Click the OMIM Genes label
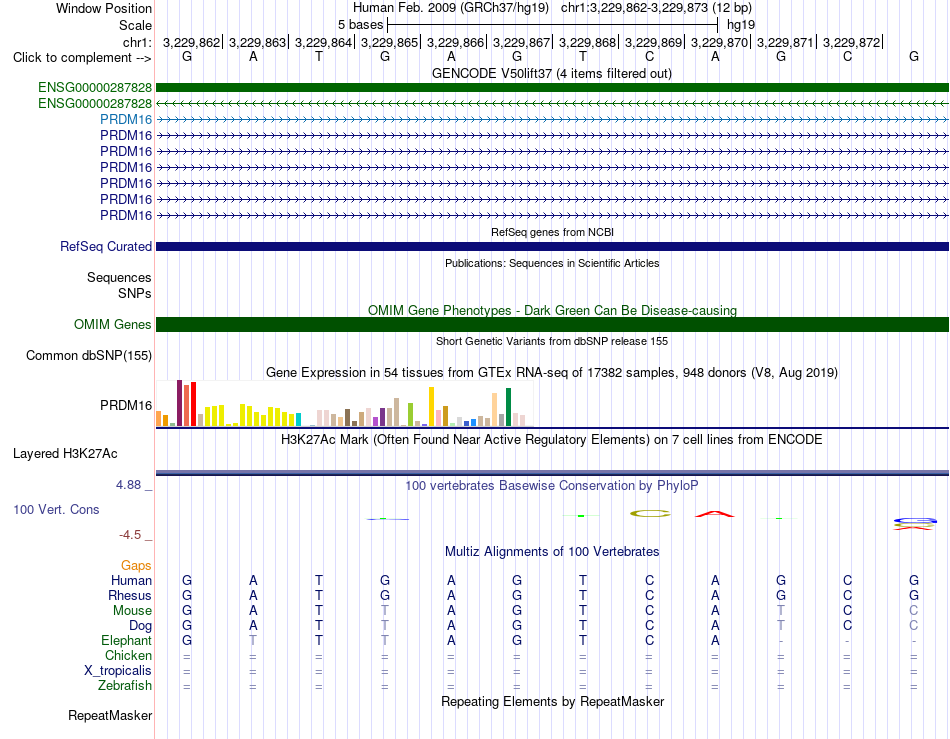950x739 pixels. click(112, 325)
